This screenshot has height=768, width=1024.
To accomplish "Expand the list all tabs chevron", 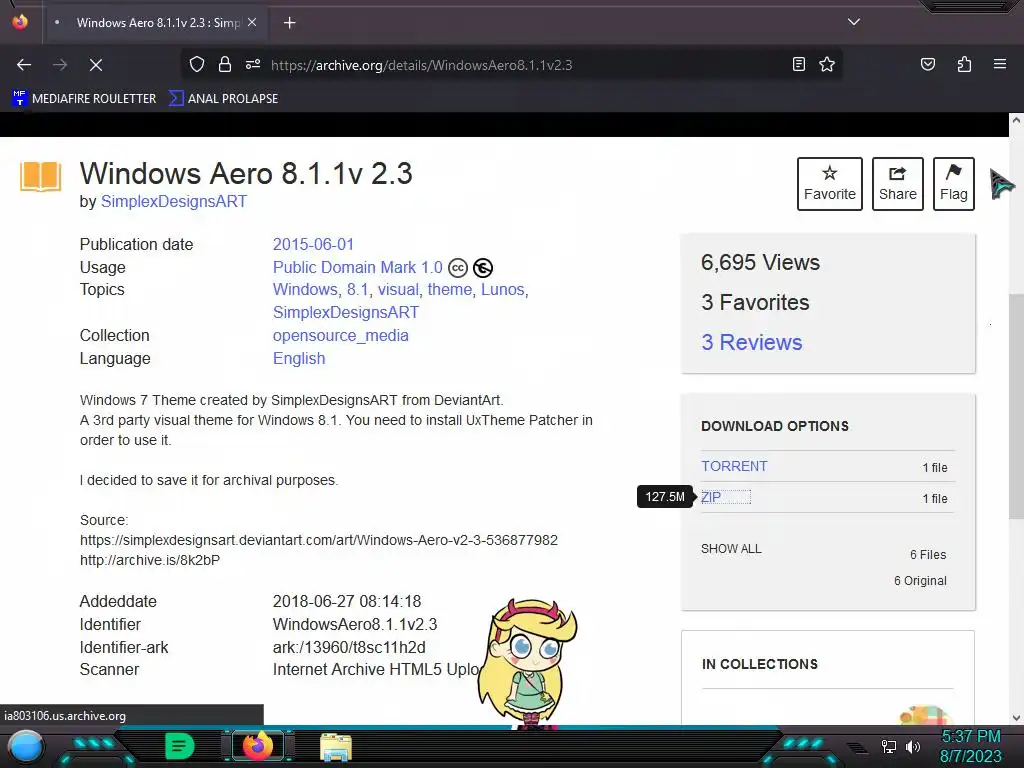I will [854, 22].
